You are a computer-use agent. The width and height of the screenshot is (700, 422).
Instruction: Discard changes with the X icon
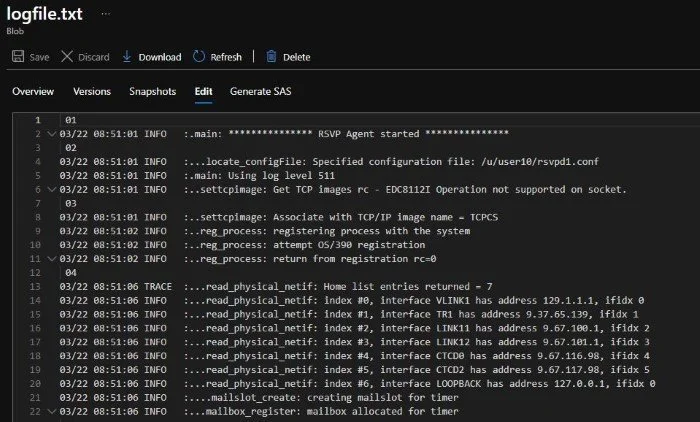[x=67, y=57]
